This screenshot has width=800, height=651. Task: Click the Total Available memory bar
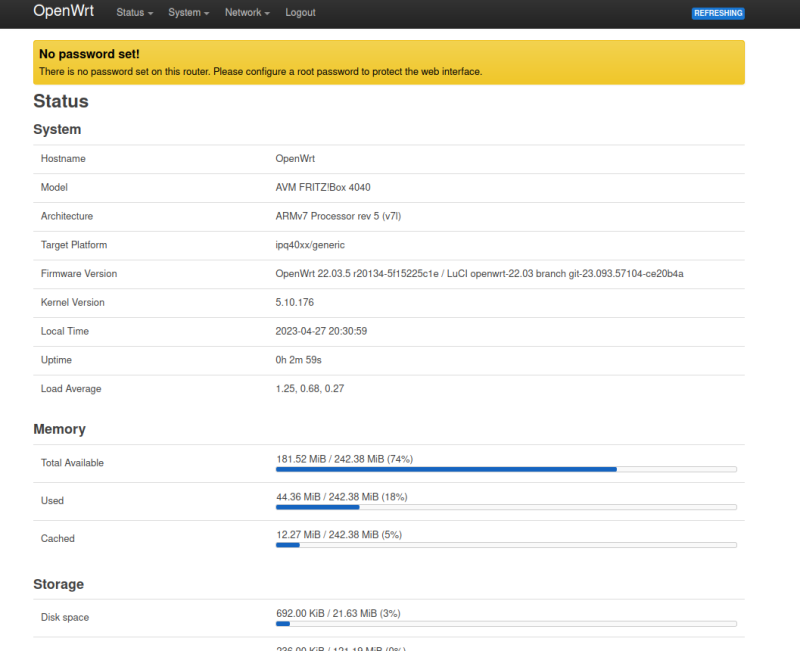(505, 468)
